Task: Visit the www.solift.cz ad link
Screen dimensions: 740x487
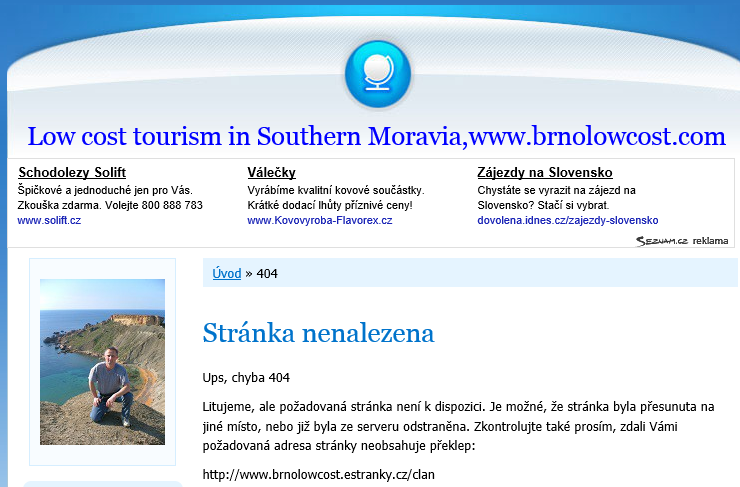Action: [49, 220]
